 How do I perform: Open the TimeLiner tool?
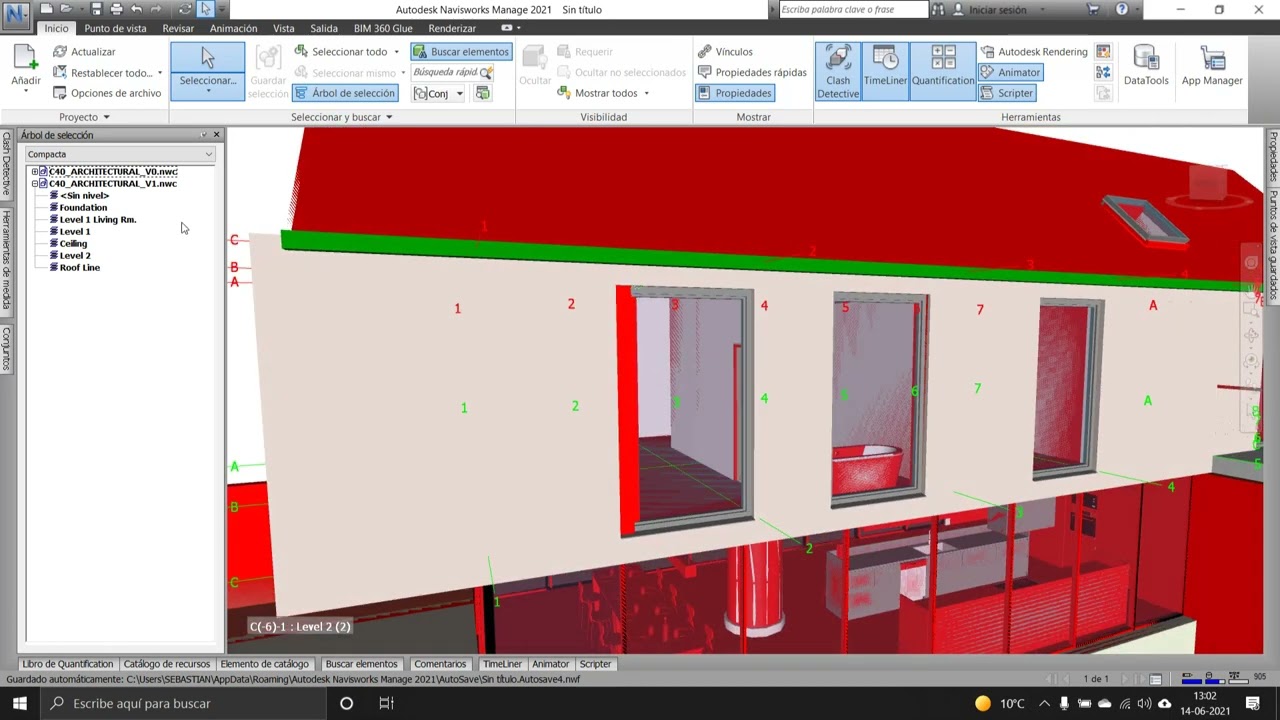pyautogui.click(x=885, y=71)
